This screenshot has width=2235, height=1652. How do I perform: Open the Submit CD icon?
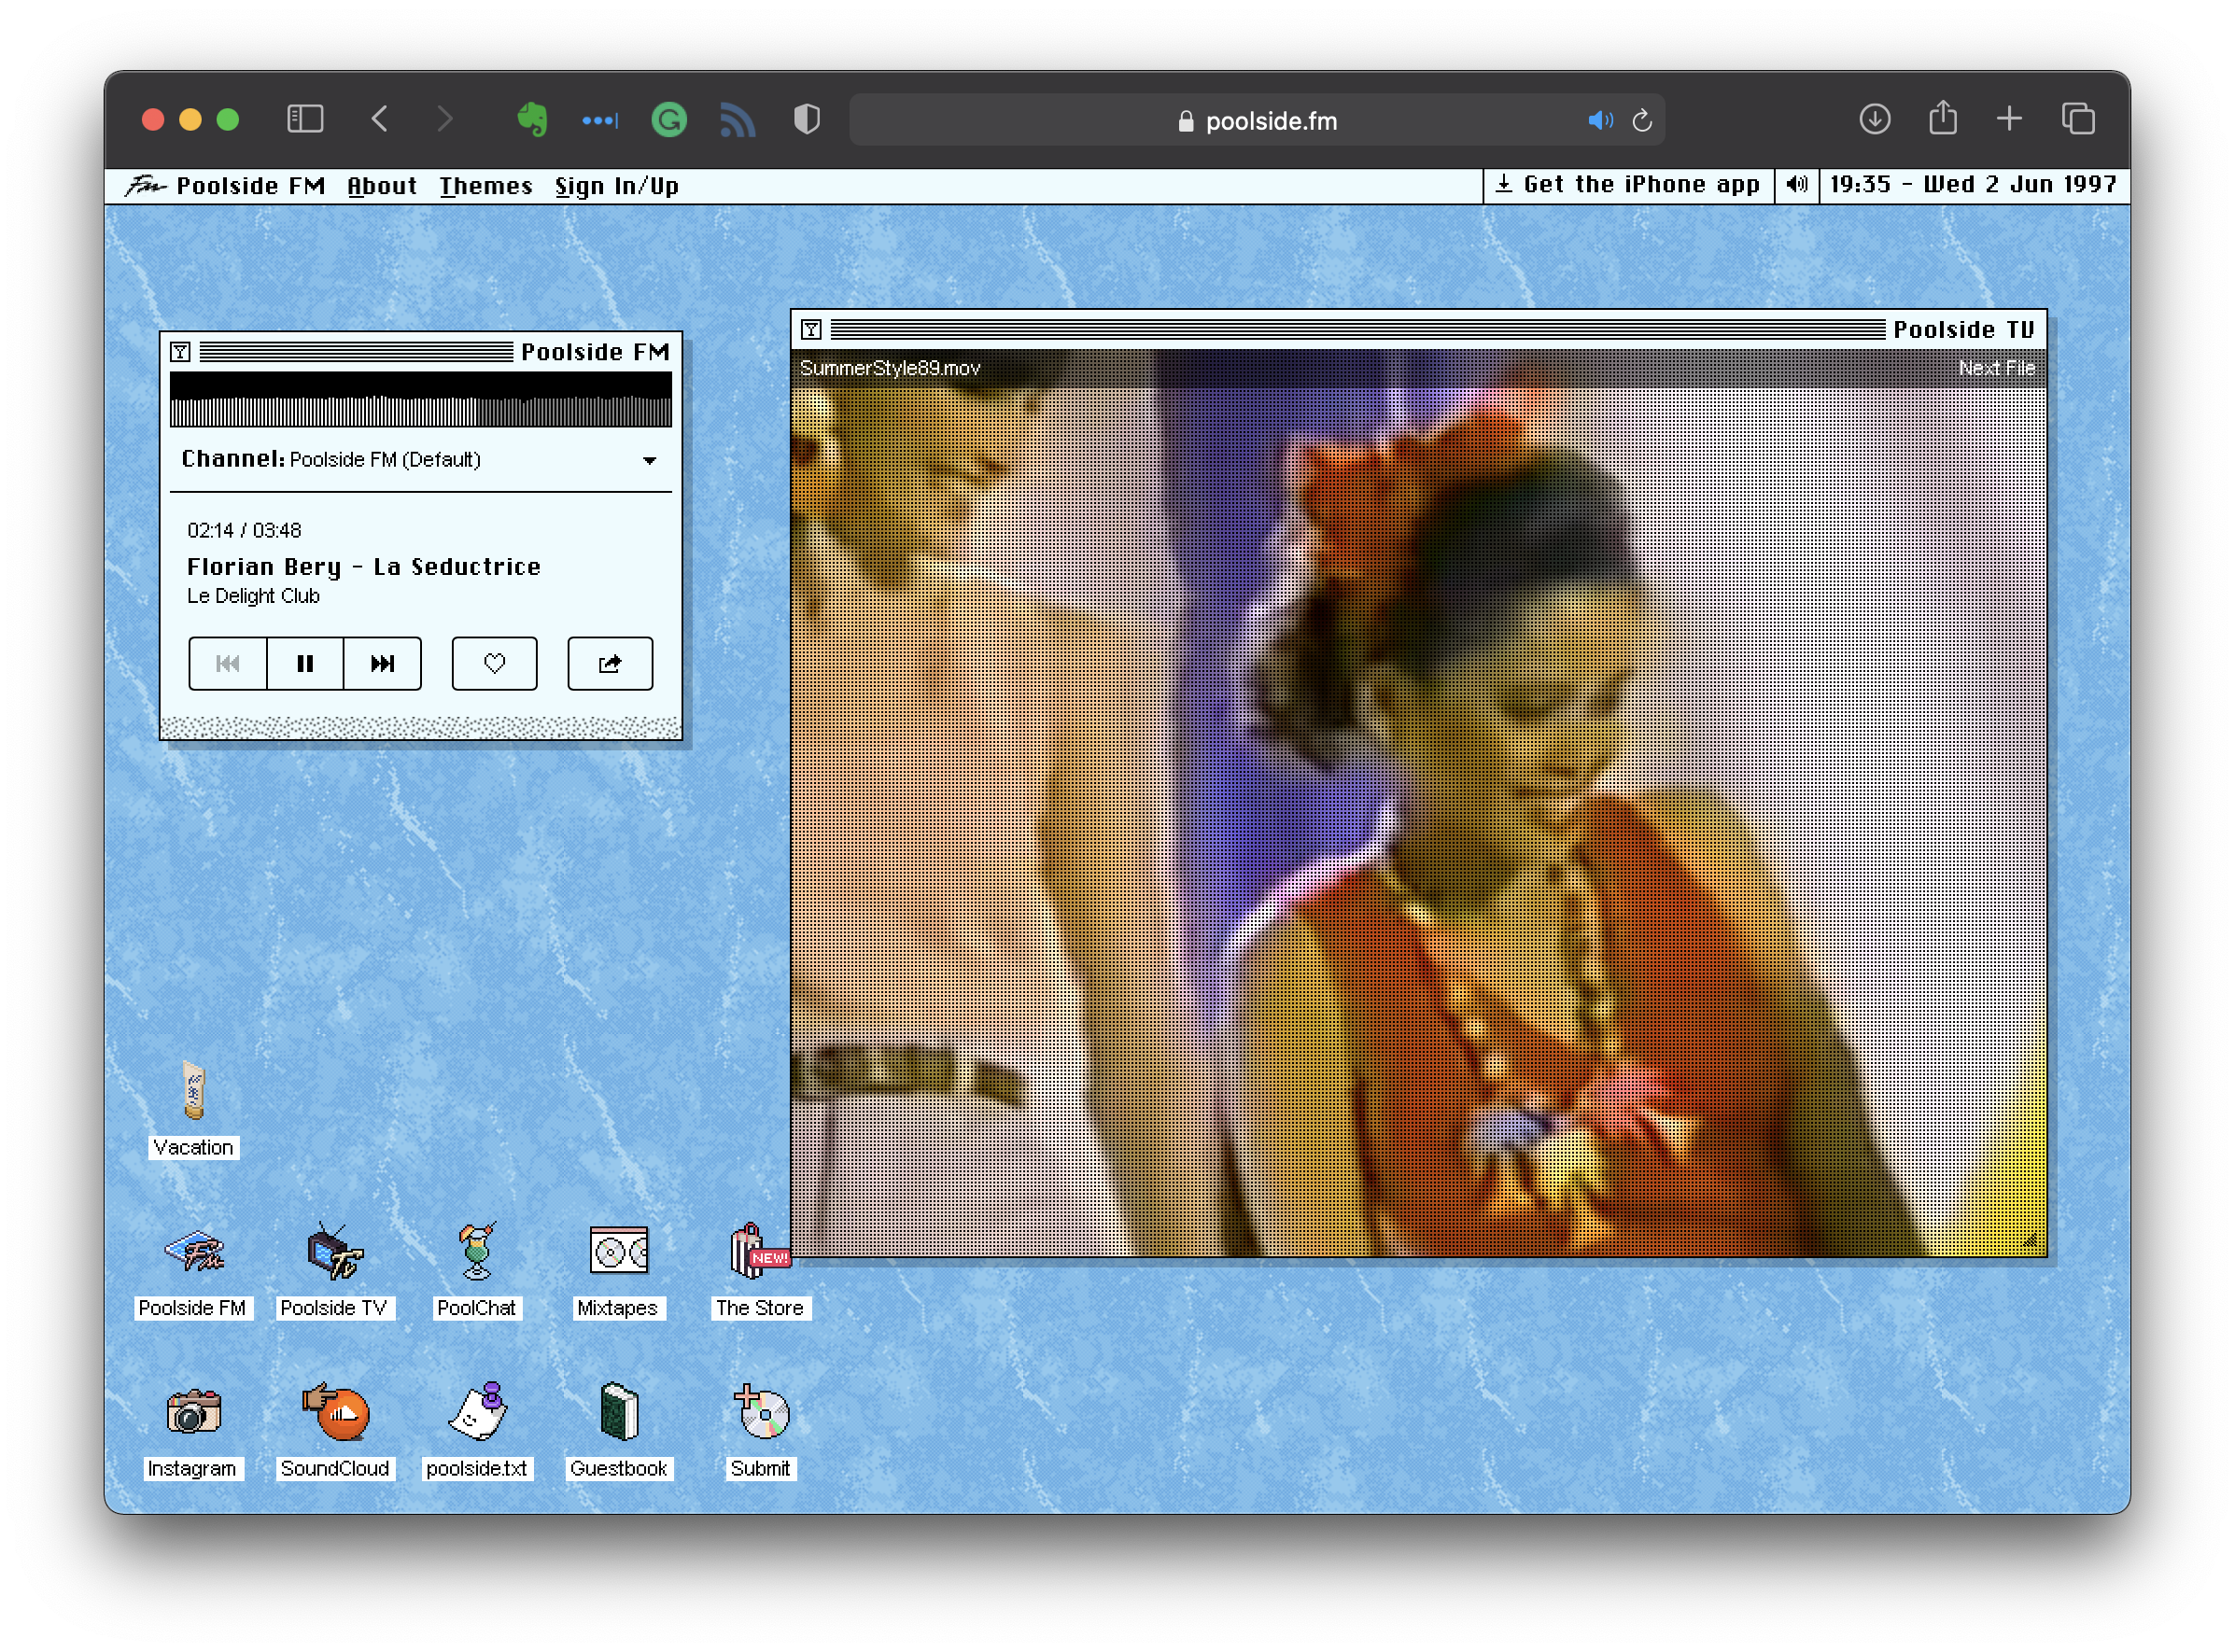point(761,1413)
